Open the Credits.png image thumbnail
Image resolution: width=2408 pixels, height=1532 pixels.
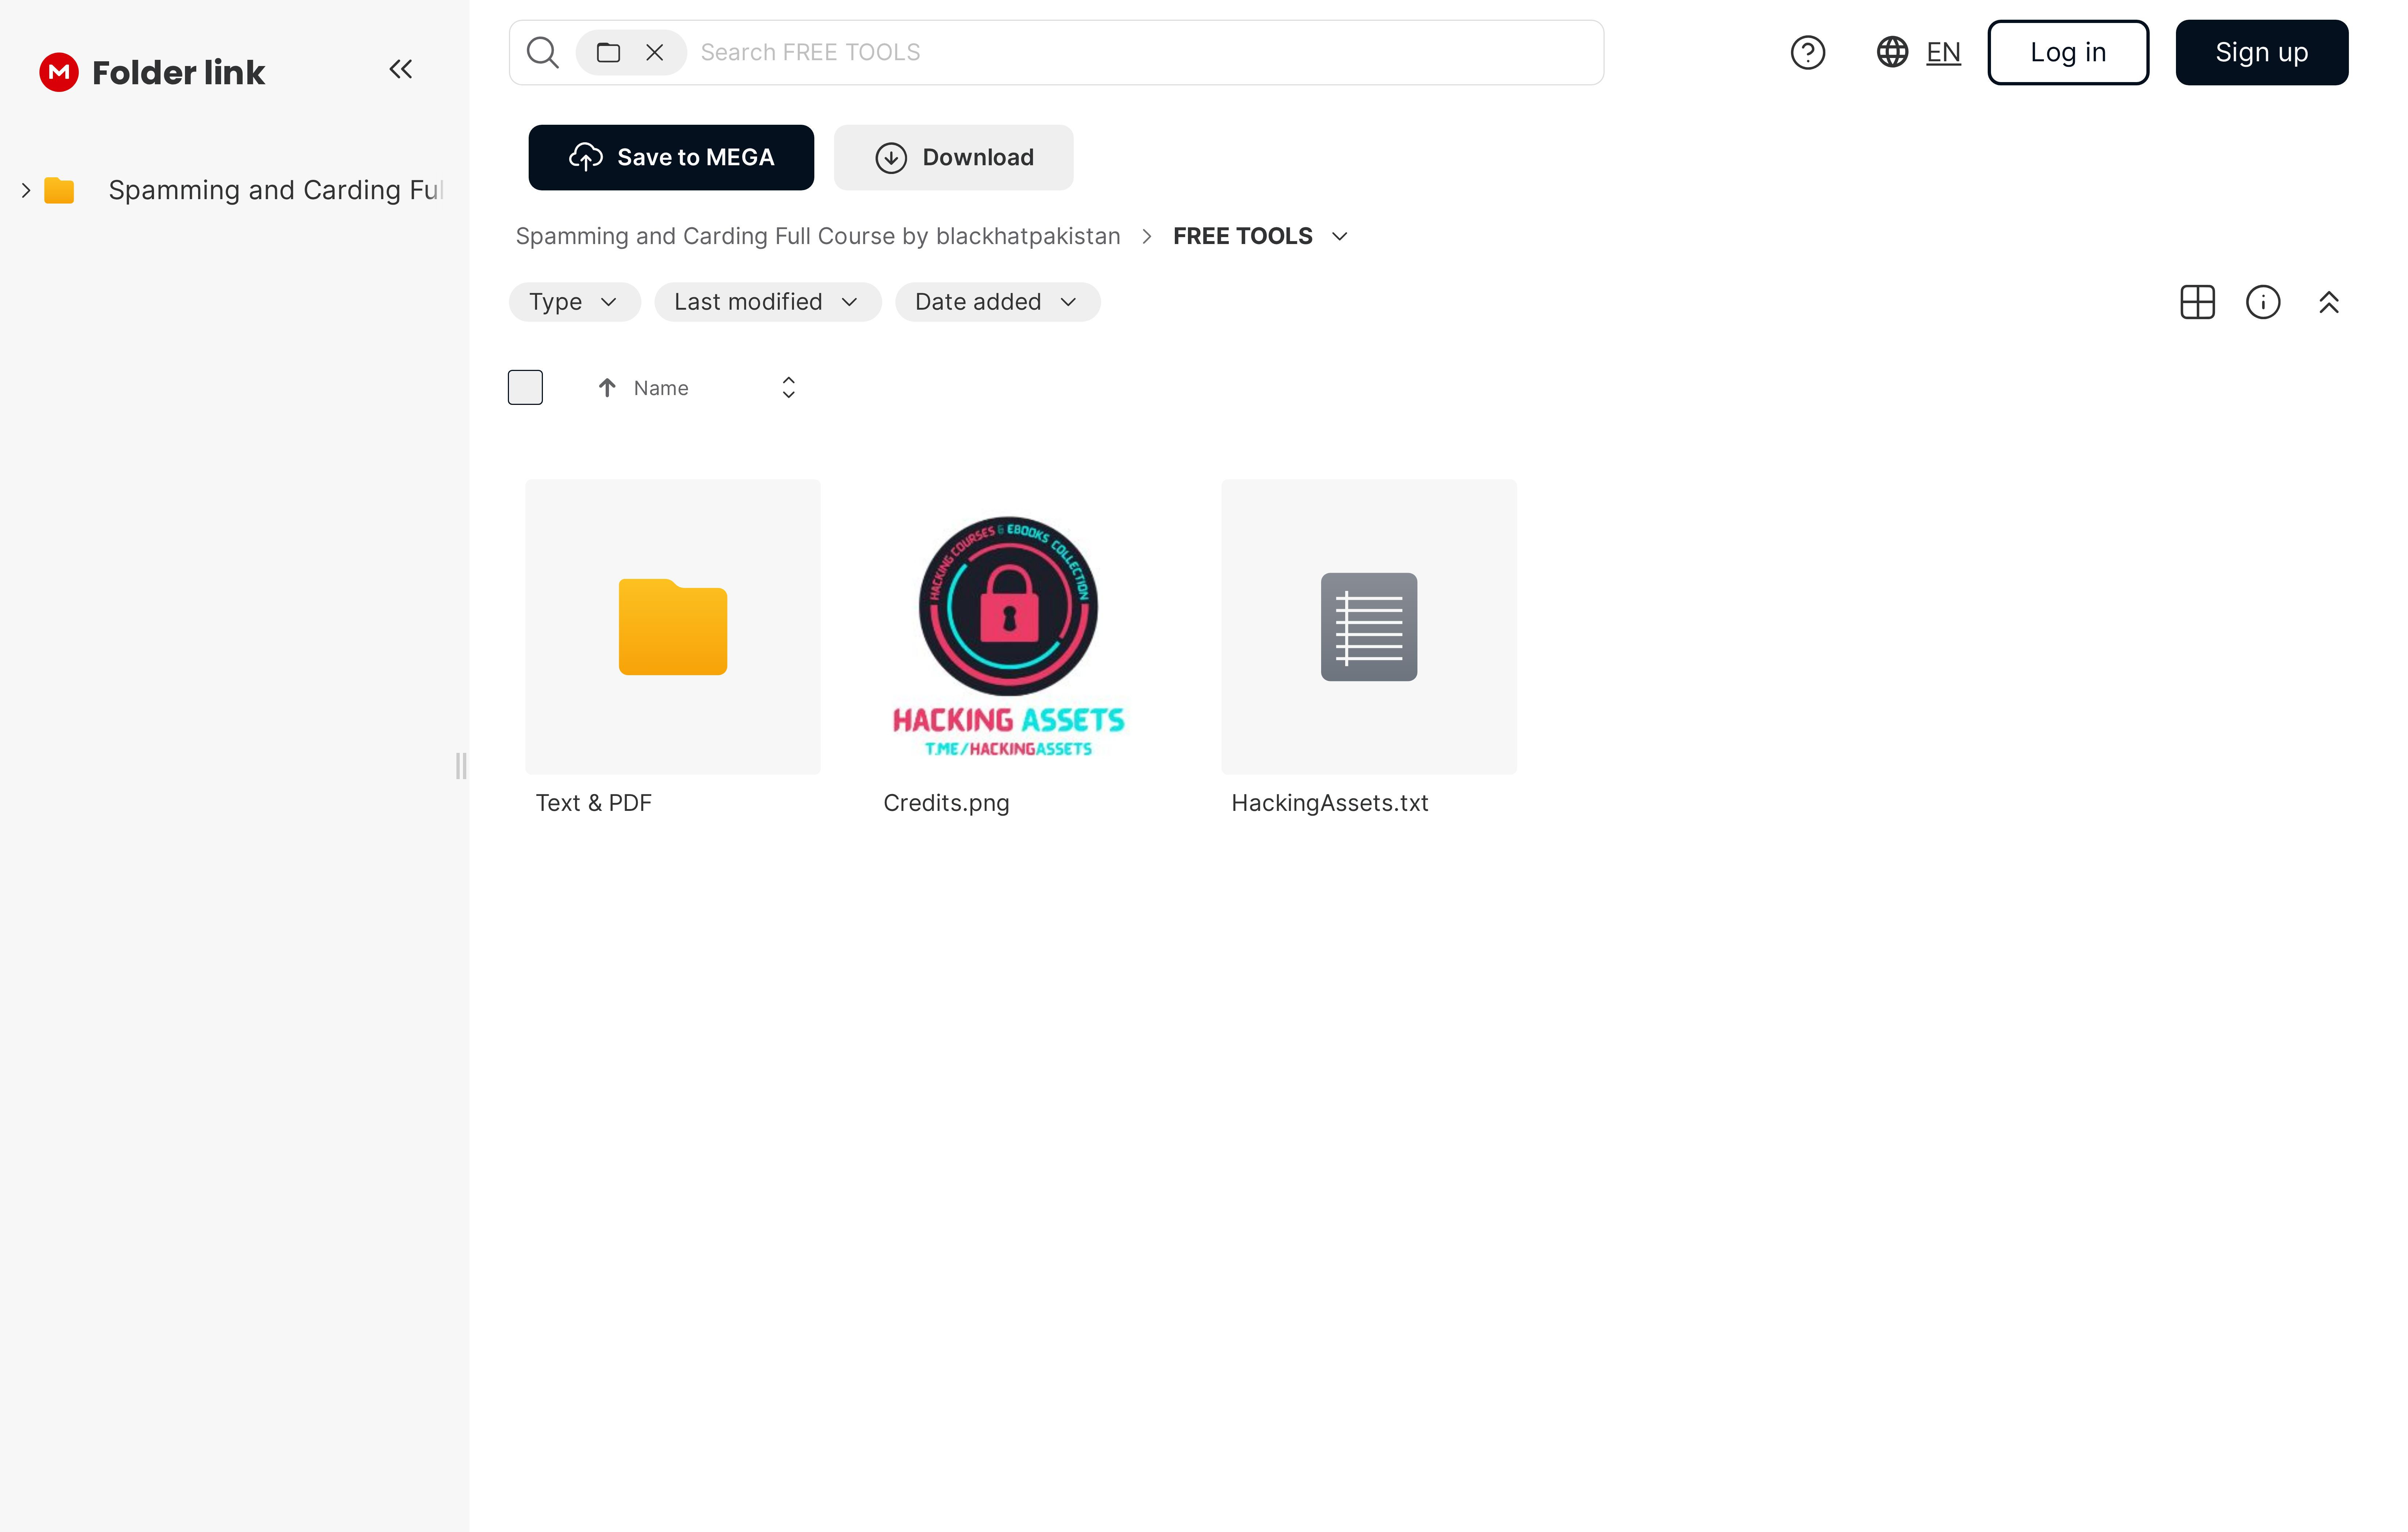pyautogui.click(x=1009, y=627)
